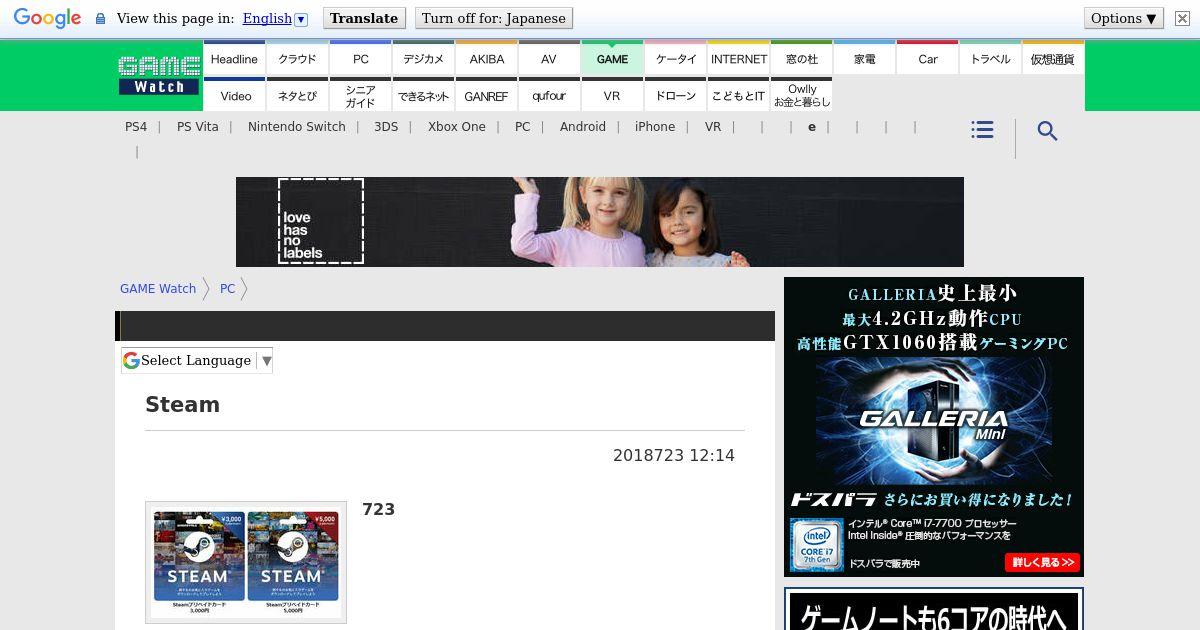Go to the iPhone category link

pyautogui.click(x=655, y=127)
